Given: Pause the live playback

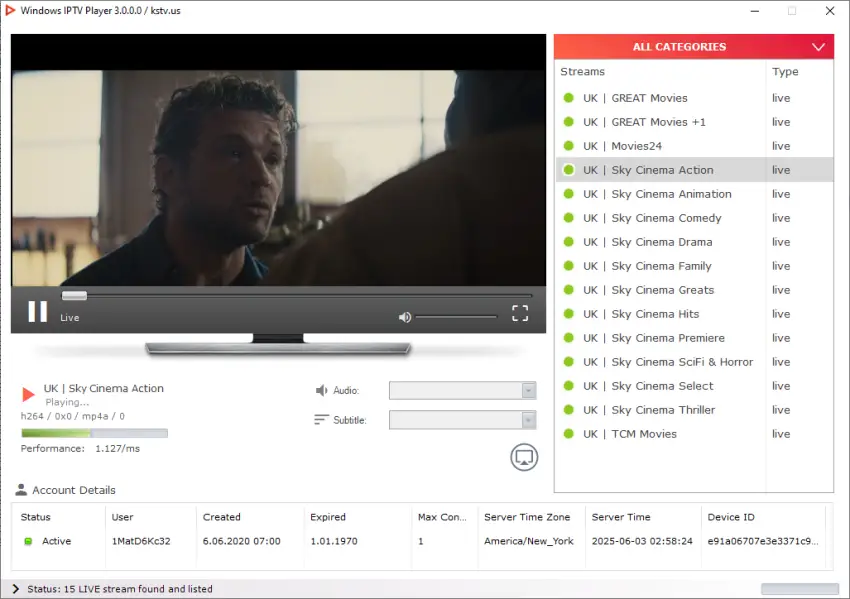Looking at the screenshot, I should (37, 312).
